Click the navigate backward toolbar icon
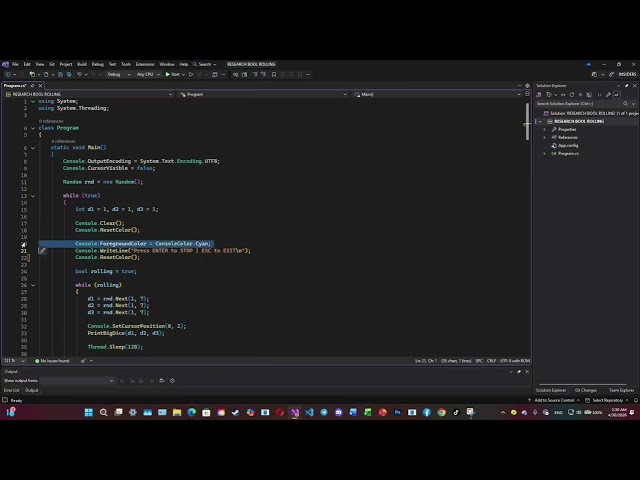The image size is (640, 480). (x=8, y=74)
